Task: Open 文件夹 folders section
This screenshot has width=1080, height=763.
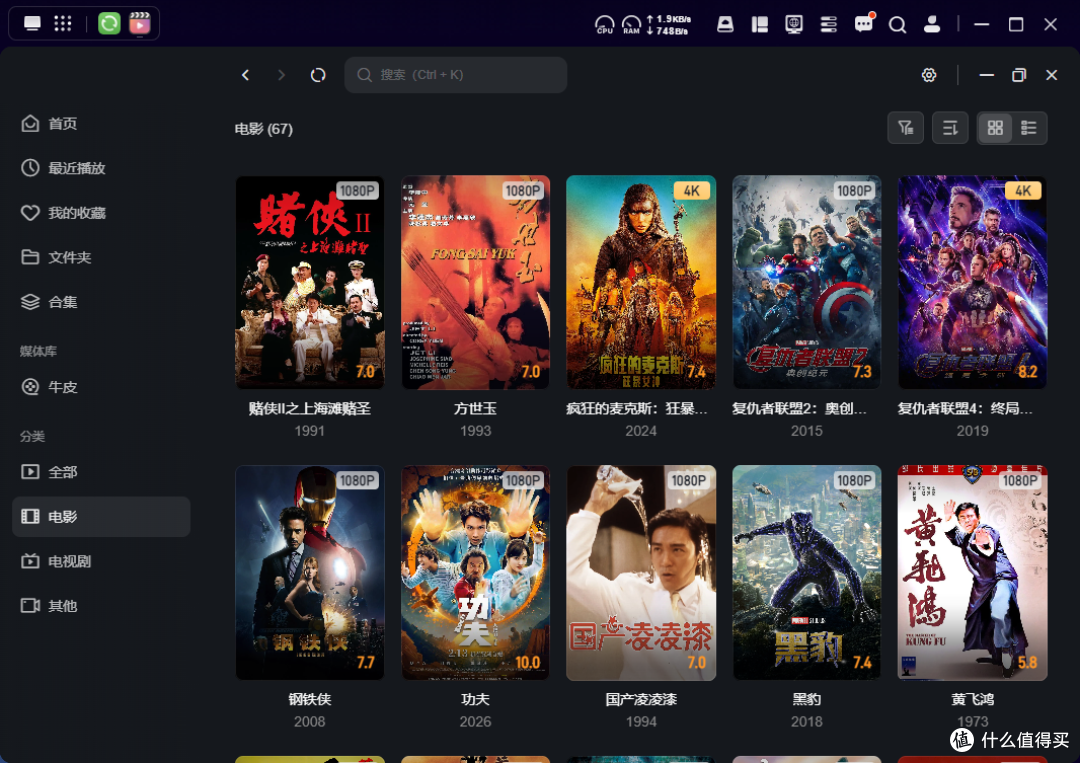Action: click(101, 258)
